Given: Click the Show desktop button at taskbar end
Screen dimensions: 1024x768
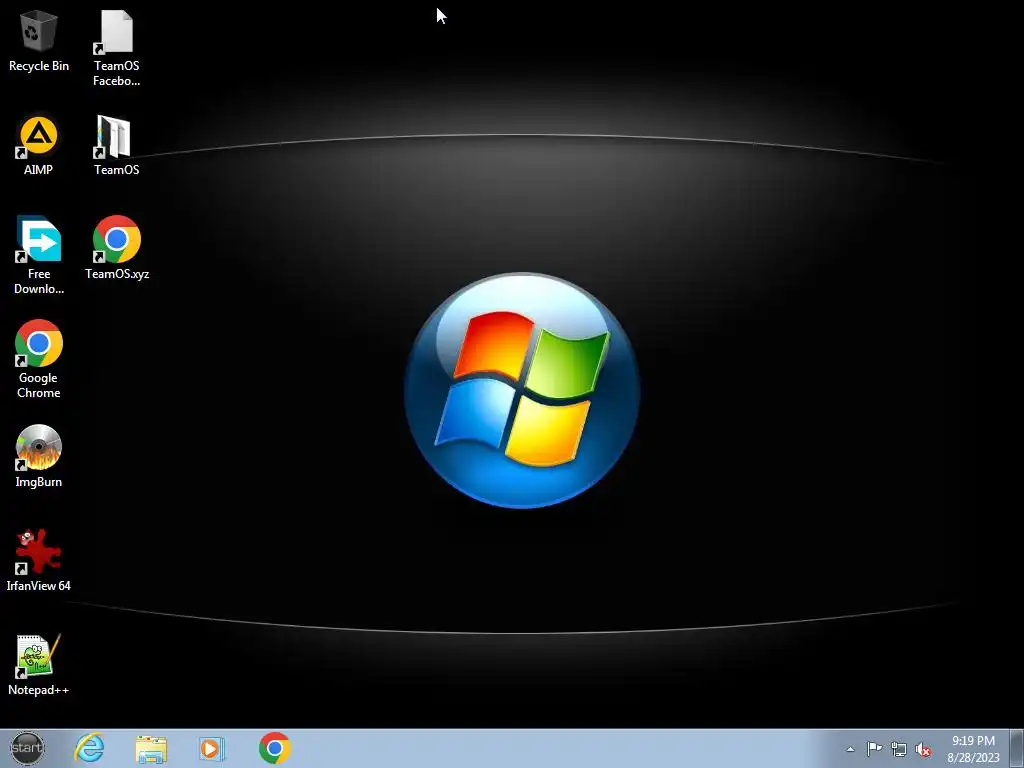Looking at the screenshot, I should pyautogui.click(x=1019, y=748).
